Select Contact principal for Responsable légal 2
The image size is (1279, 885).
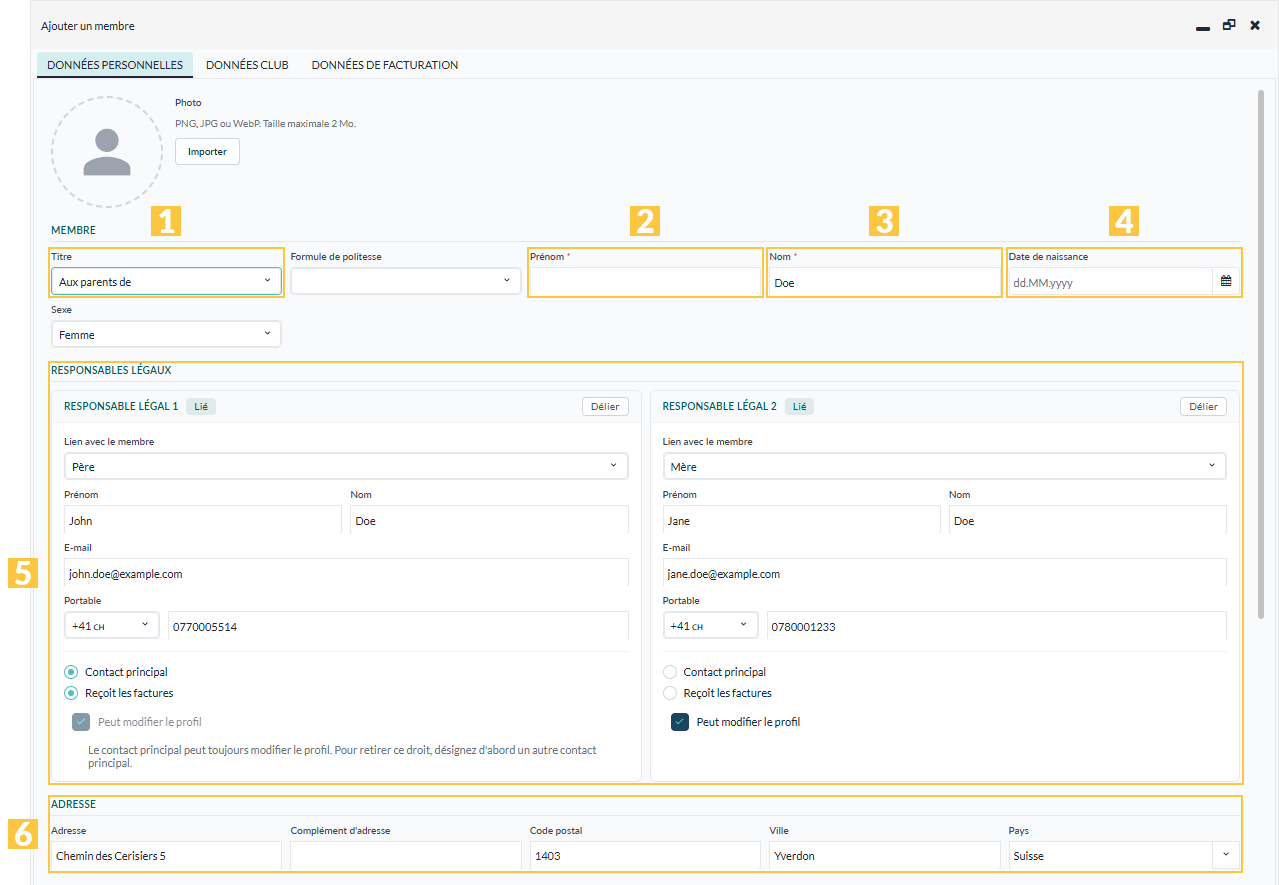[670, 672]
